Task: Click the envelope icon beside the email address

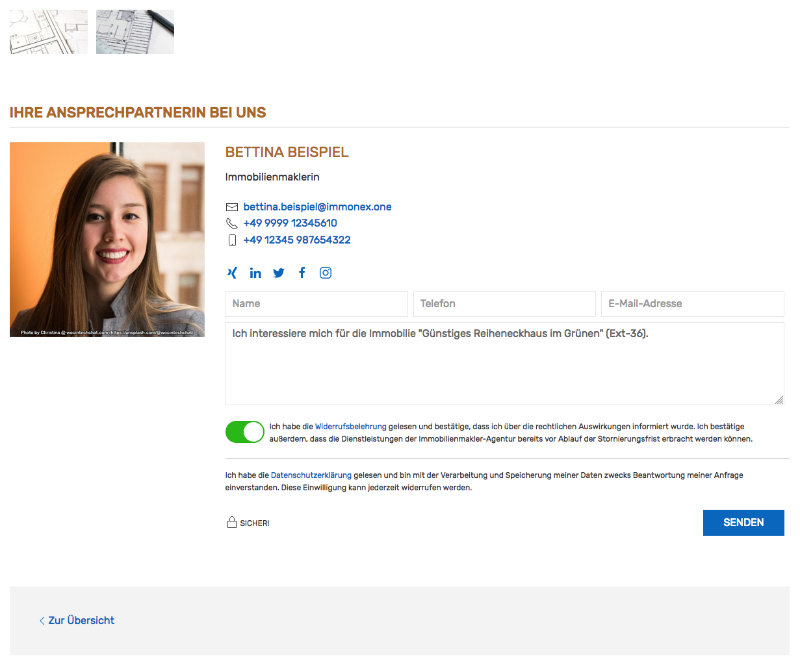Action: click(x=232, y=207)
